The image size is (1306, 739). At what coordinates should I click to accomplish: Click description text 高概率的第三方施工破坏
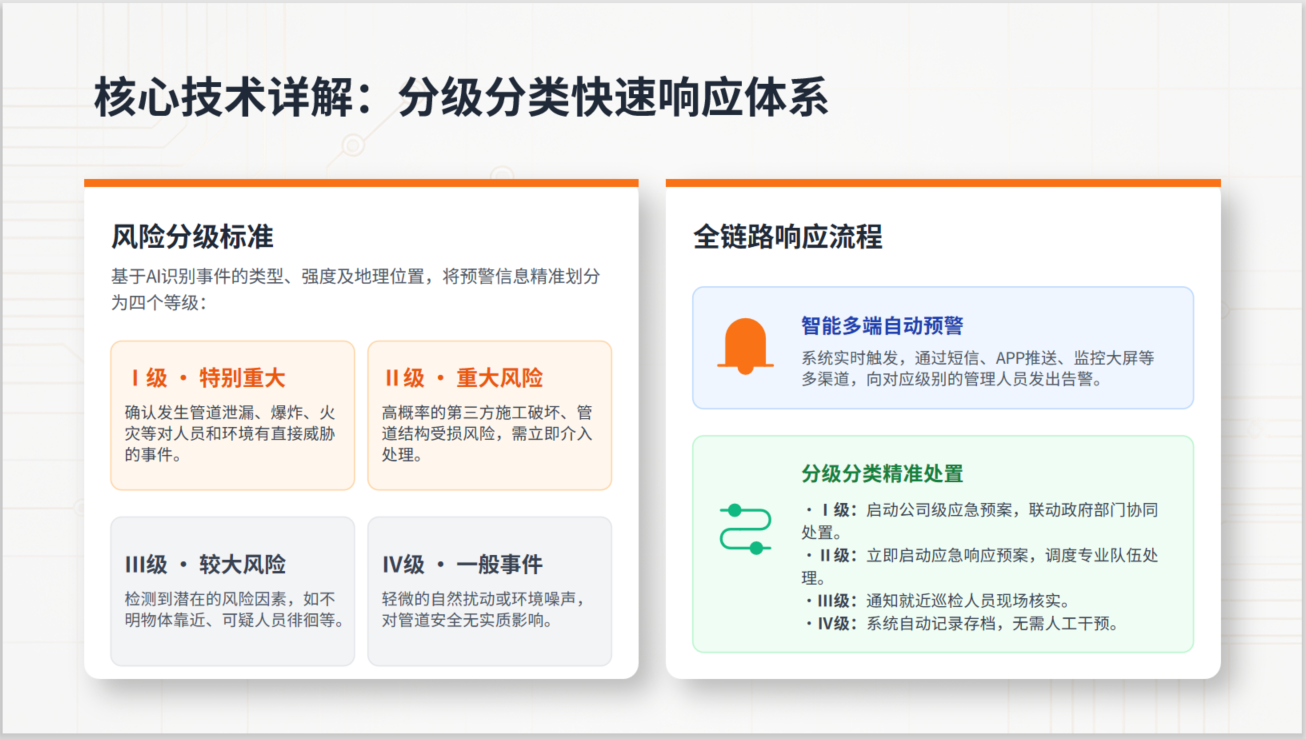(x=488, y=432)
